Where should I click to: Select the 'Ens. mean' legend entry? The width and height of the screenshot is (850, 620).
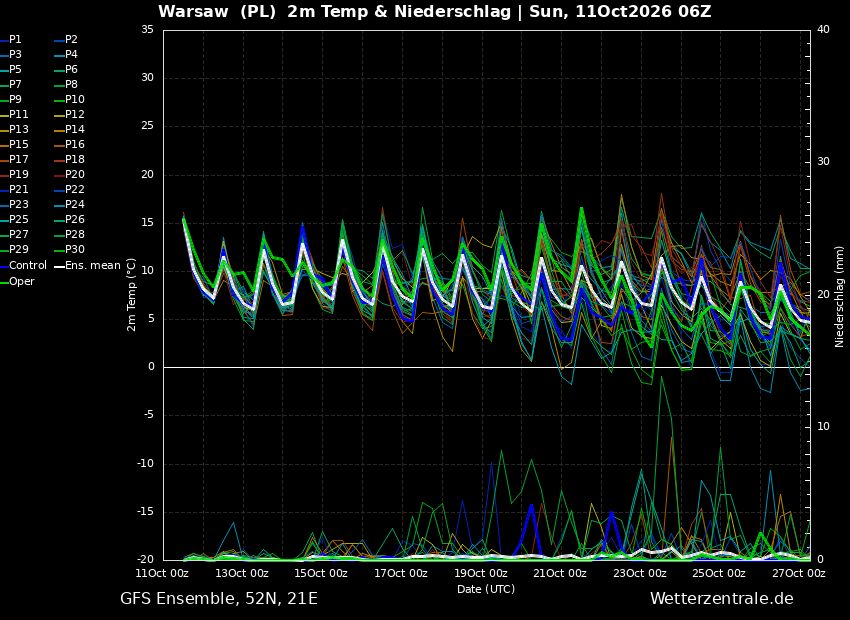tap(88, 266)
